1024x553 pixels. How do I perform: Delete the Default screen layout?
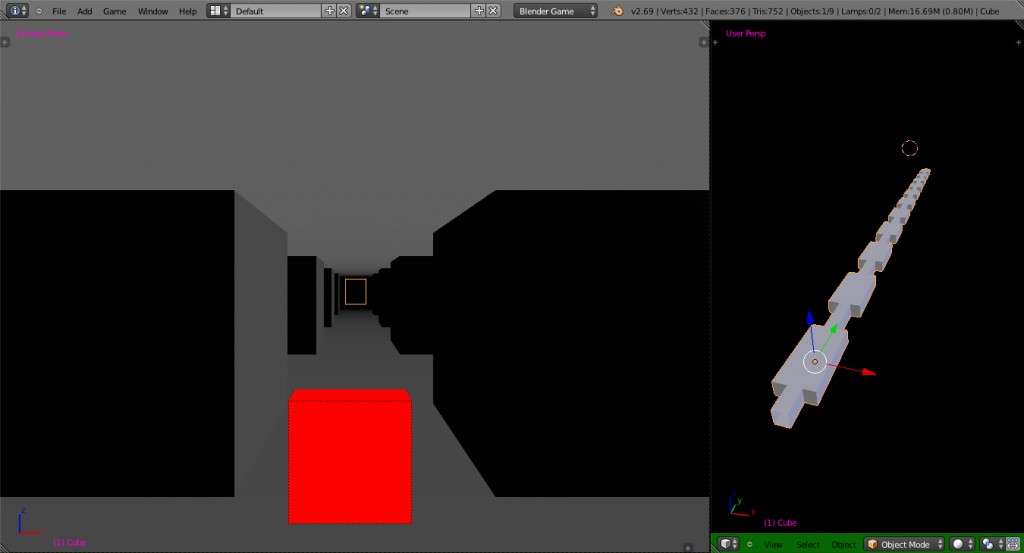point(344,11)
